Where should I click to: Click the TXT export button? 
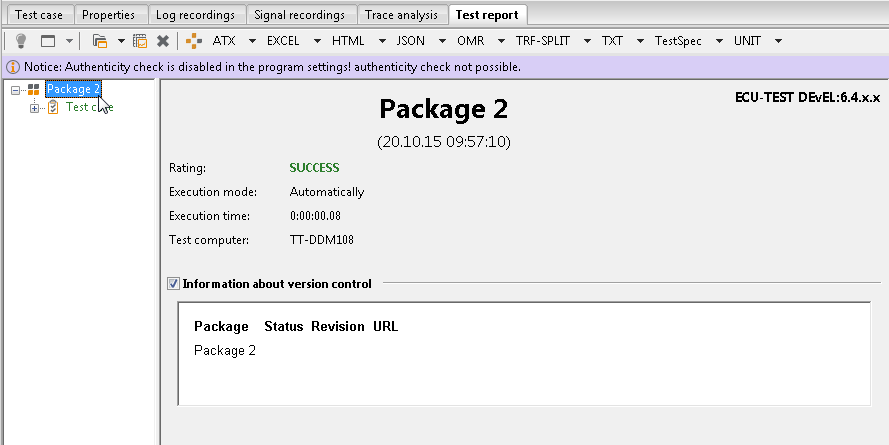coord(612,41)
